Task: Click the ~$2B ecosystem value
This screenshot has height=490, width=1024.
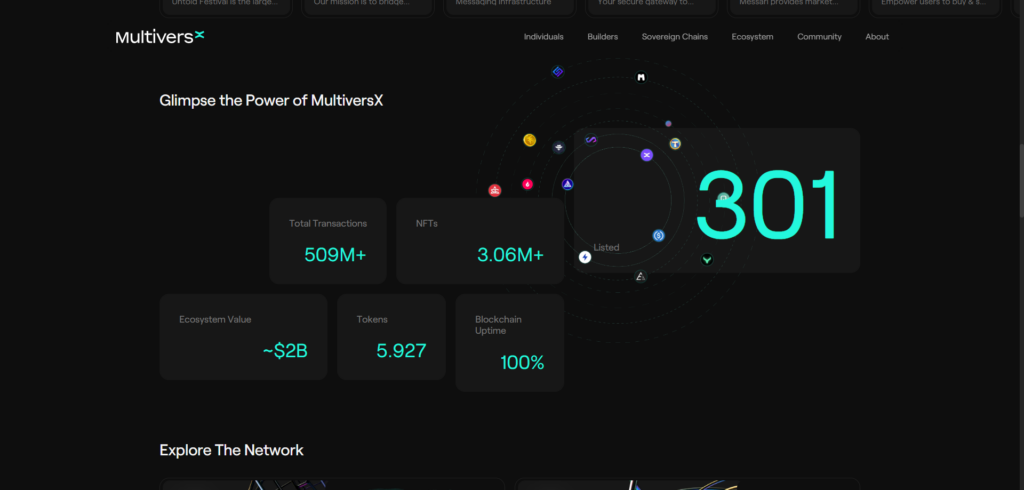Action: (285, 351)
